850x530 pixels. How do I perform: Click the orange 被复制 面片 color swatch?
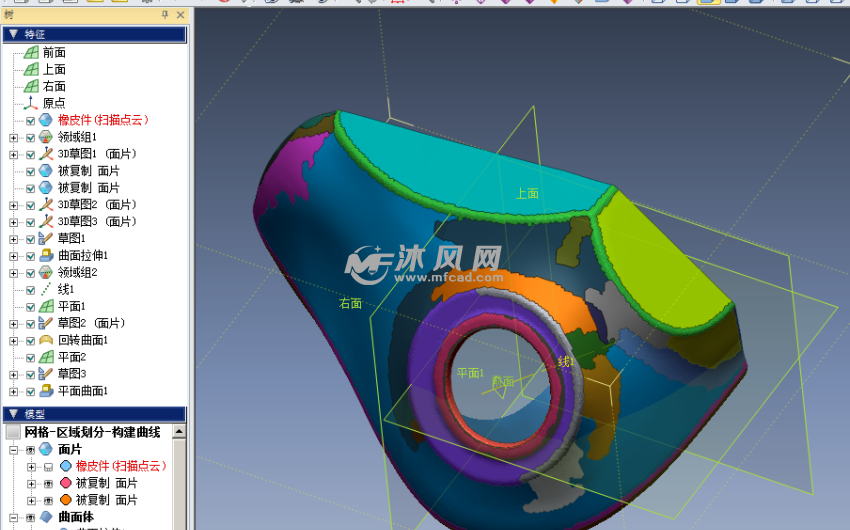(66, 500)
